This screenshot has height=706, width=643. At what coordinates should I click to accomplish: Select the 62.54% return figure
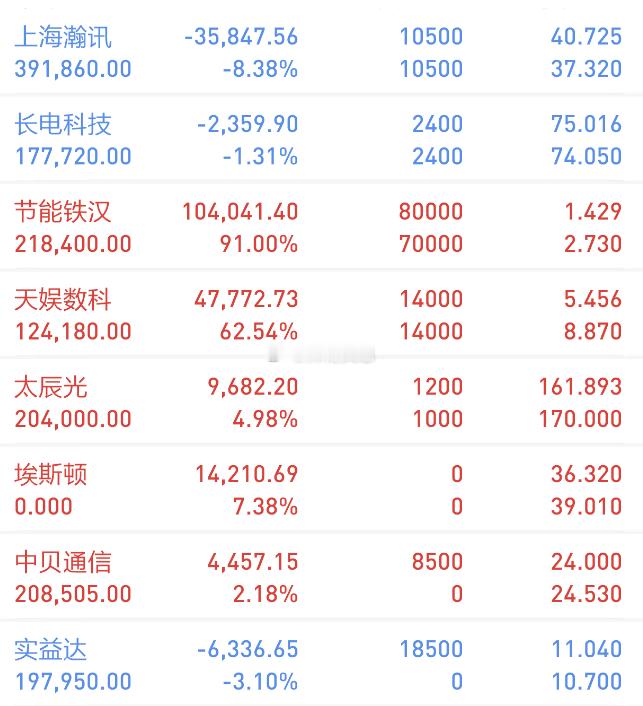tap(259, 332)
